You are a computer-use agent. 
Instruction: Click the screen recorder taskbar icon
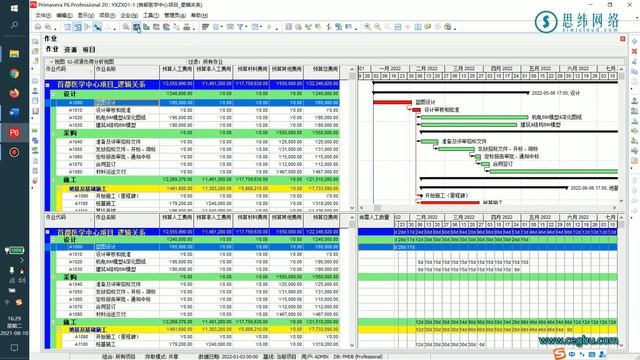coord(14,152)
